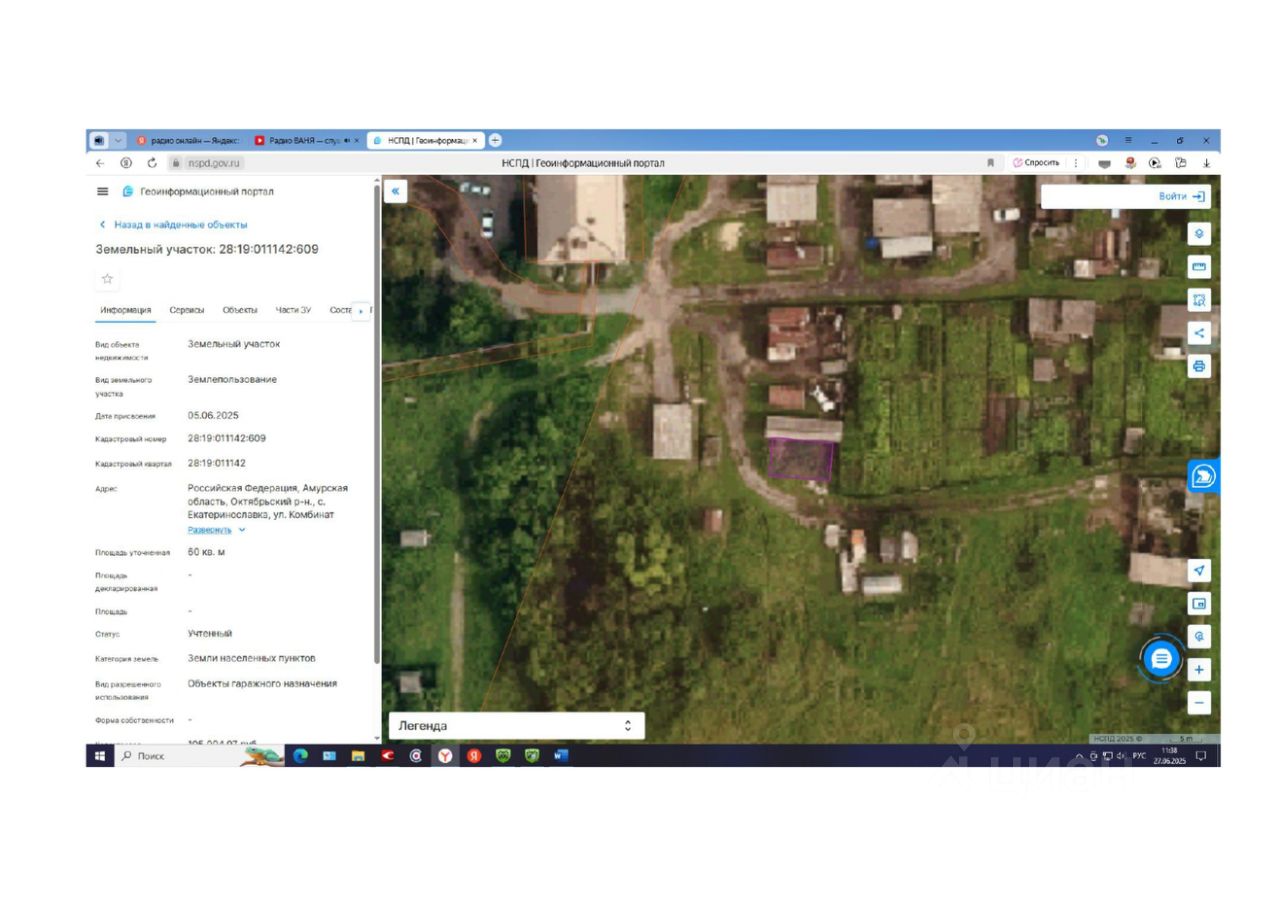Viewport: 1280px width, 904px height.
Task: Click the target locate icon on map
Action: 1199,637
